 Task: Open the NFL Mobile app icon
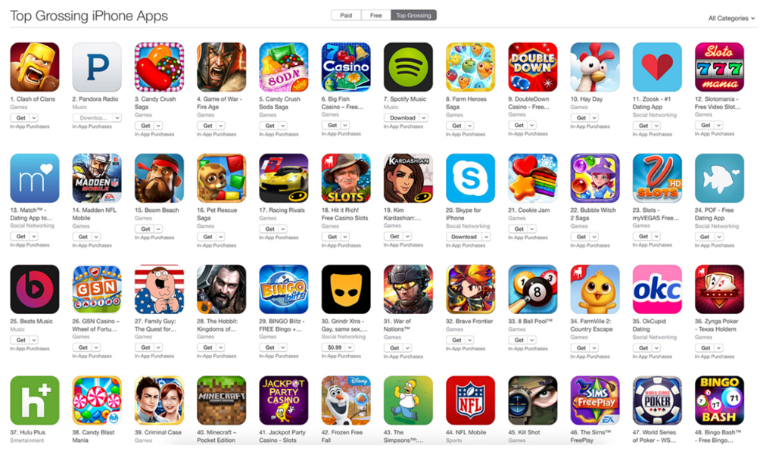pyautogui.click(x=470, y=400)
